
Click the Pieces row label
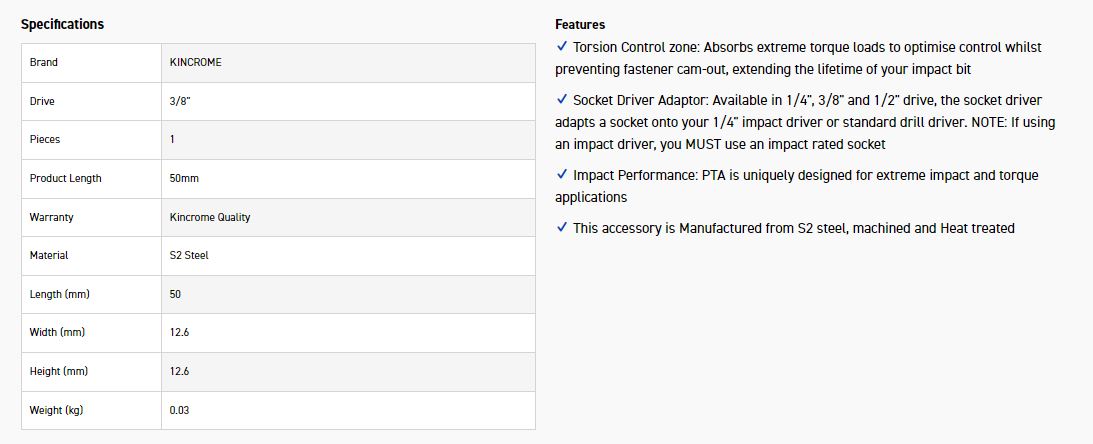(x=45, y=139)
